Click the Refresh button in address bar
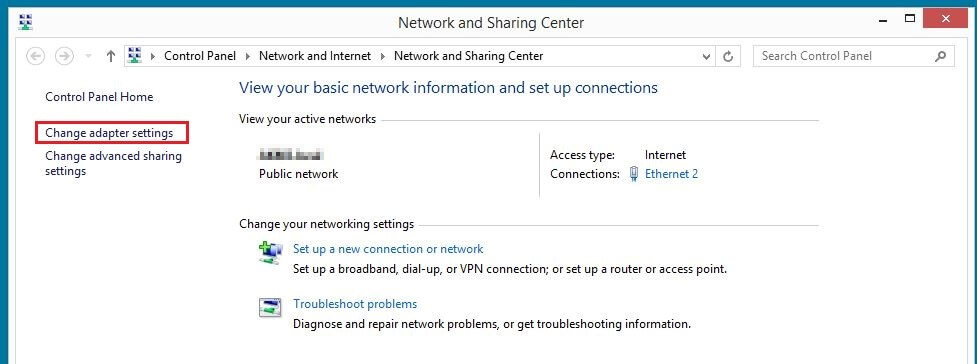 [728, 56]
